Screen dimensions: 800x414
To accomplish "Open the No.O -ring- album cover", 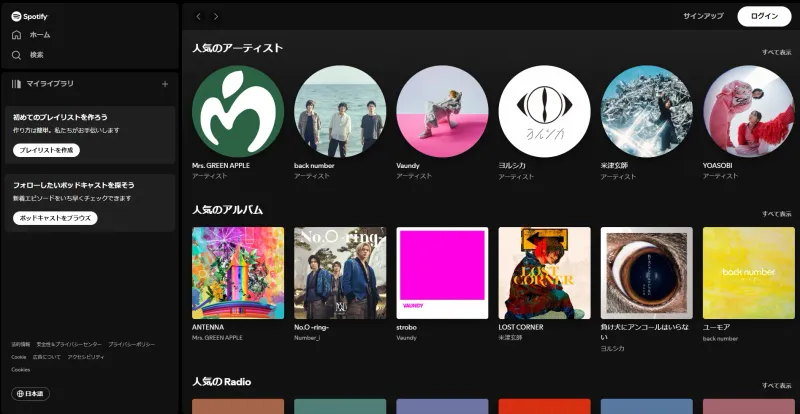I will pyautogui.click(x=340, y=273).
